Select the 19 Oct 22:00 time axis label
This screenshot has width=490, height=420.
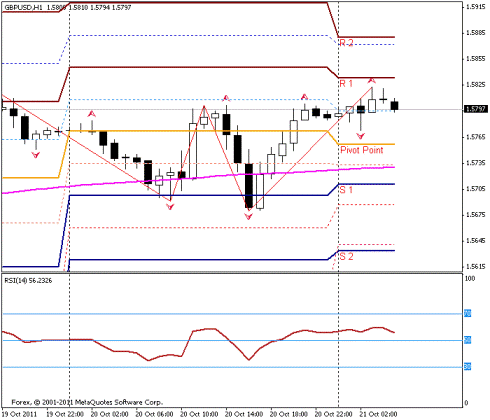click(x=65, y=414)
